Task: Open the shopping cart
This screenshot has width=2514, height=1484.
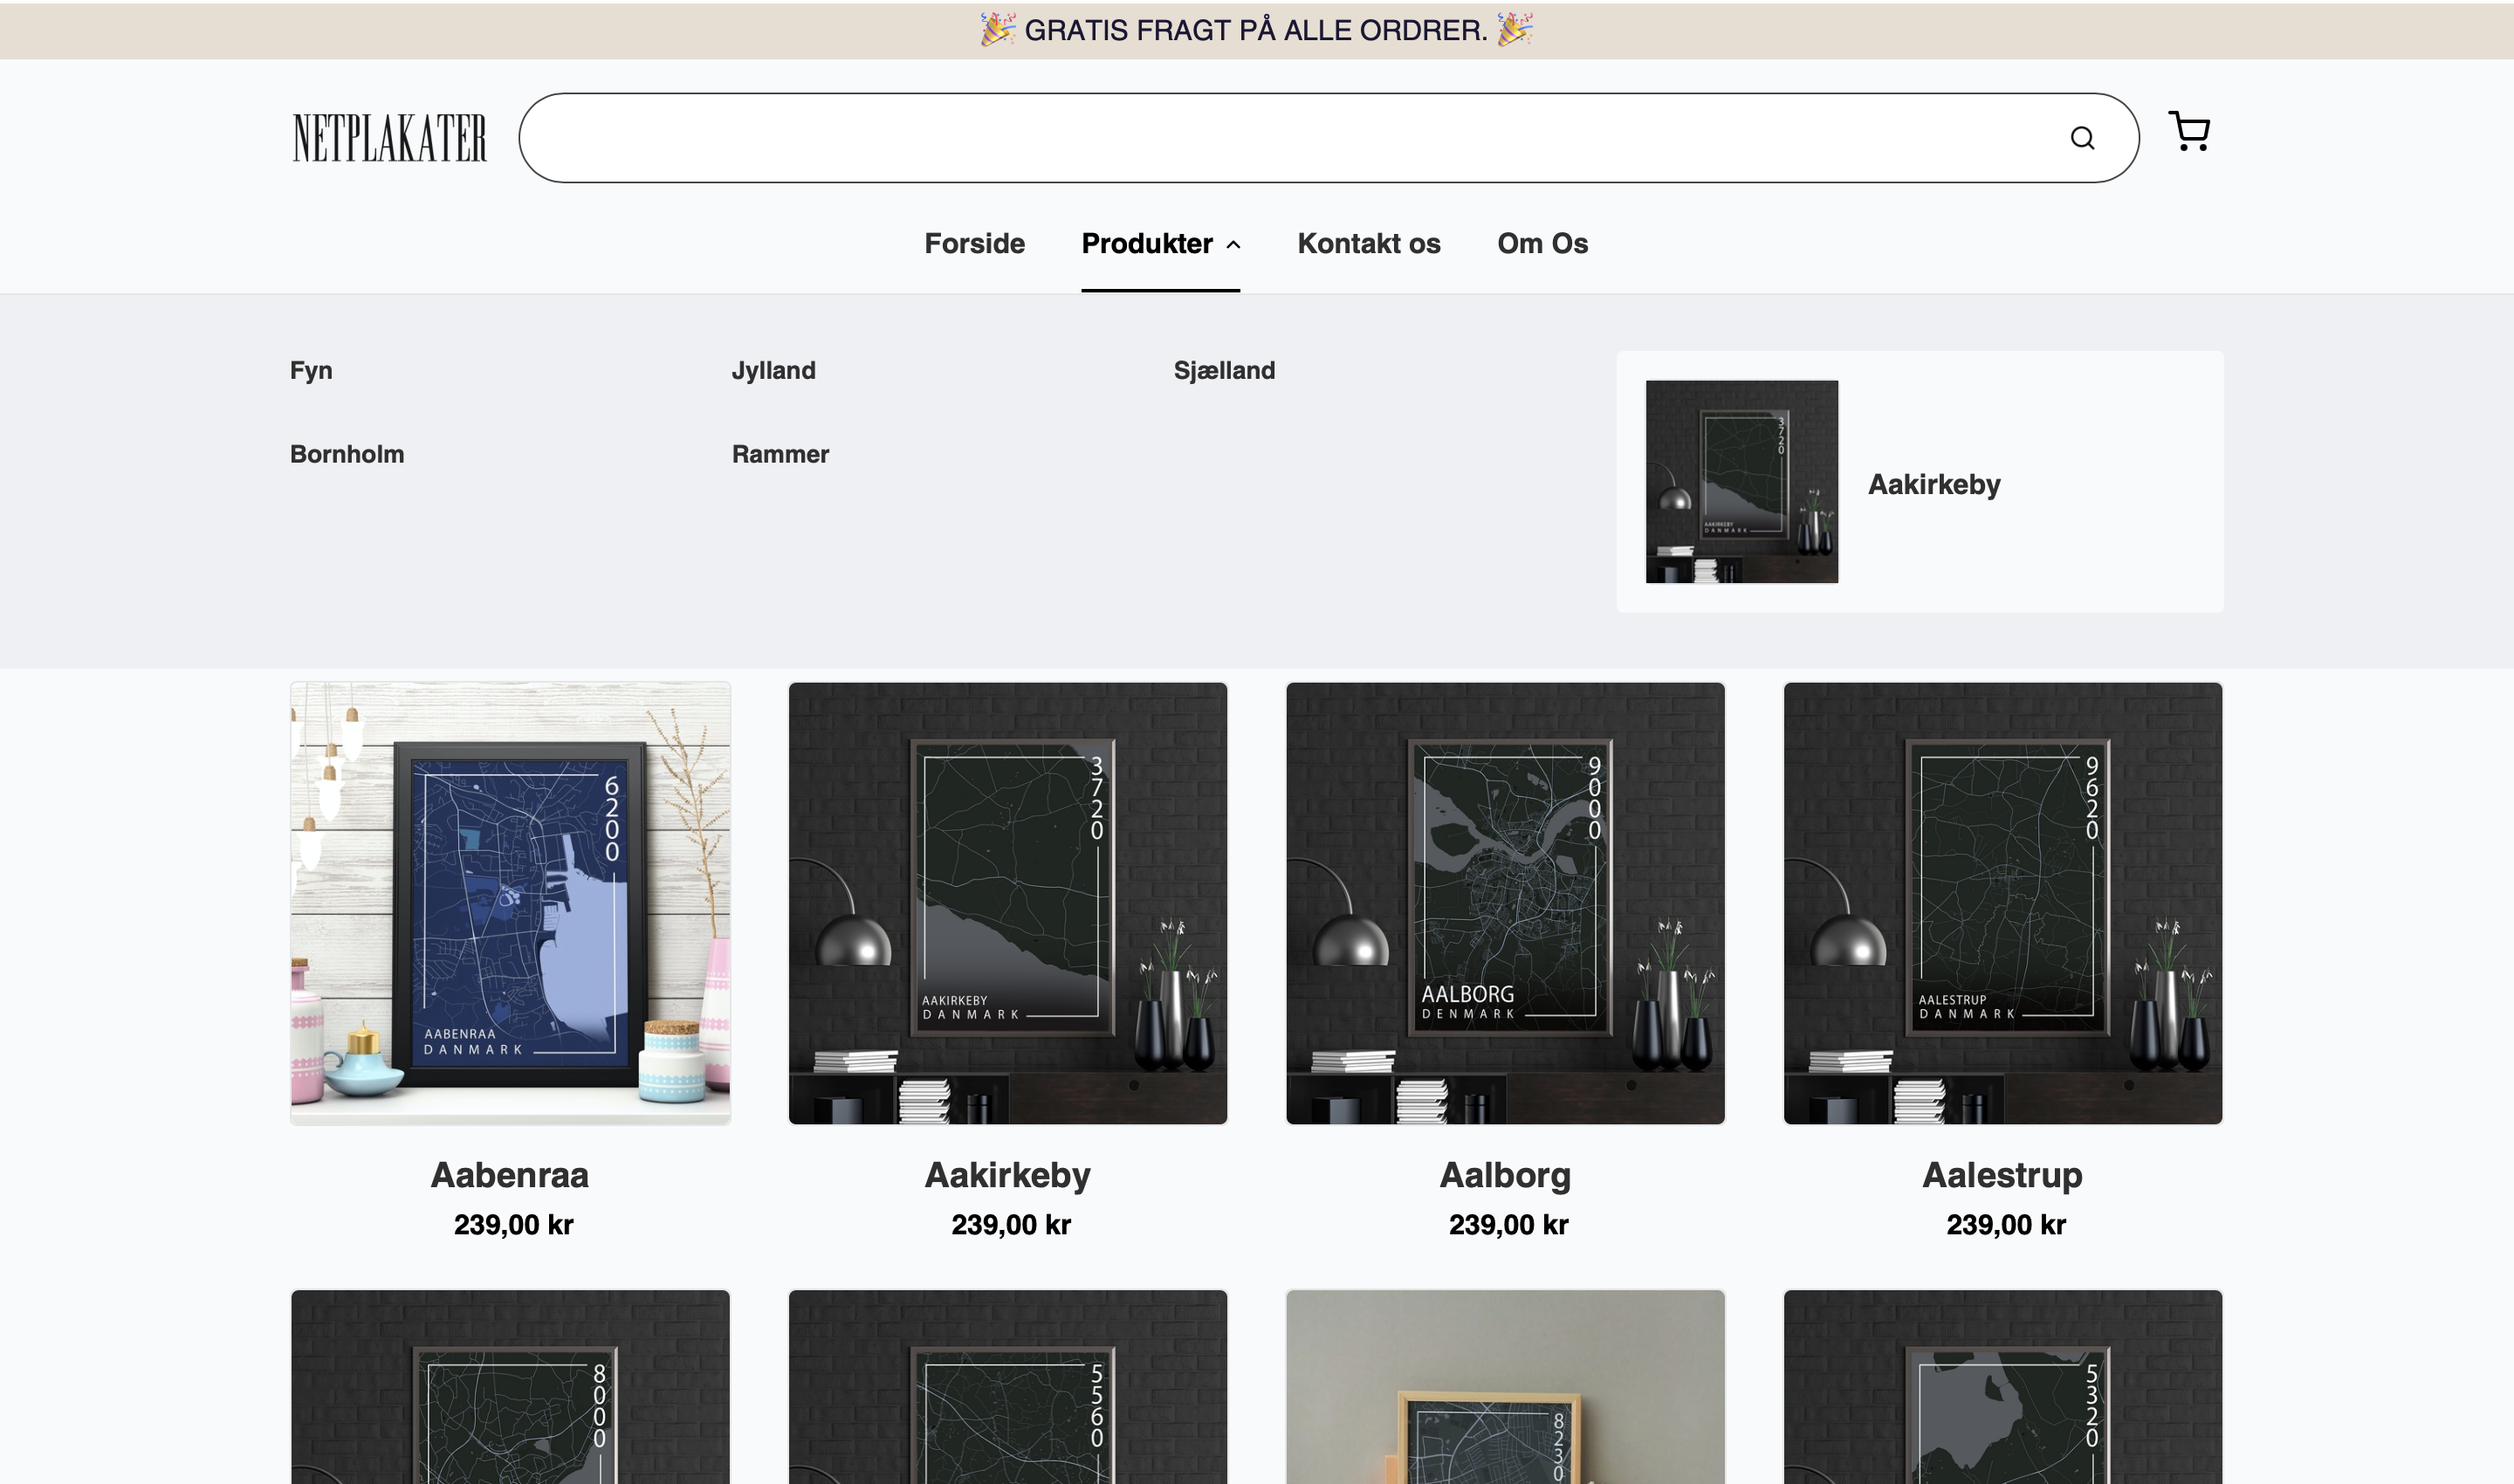Action: [x=2188, y=132]
